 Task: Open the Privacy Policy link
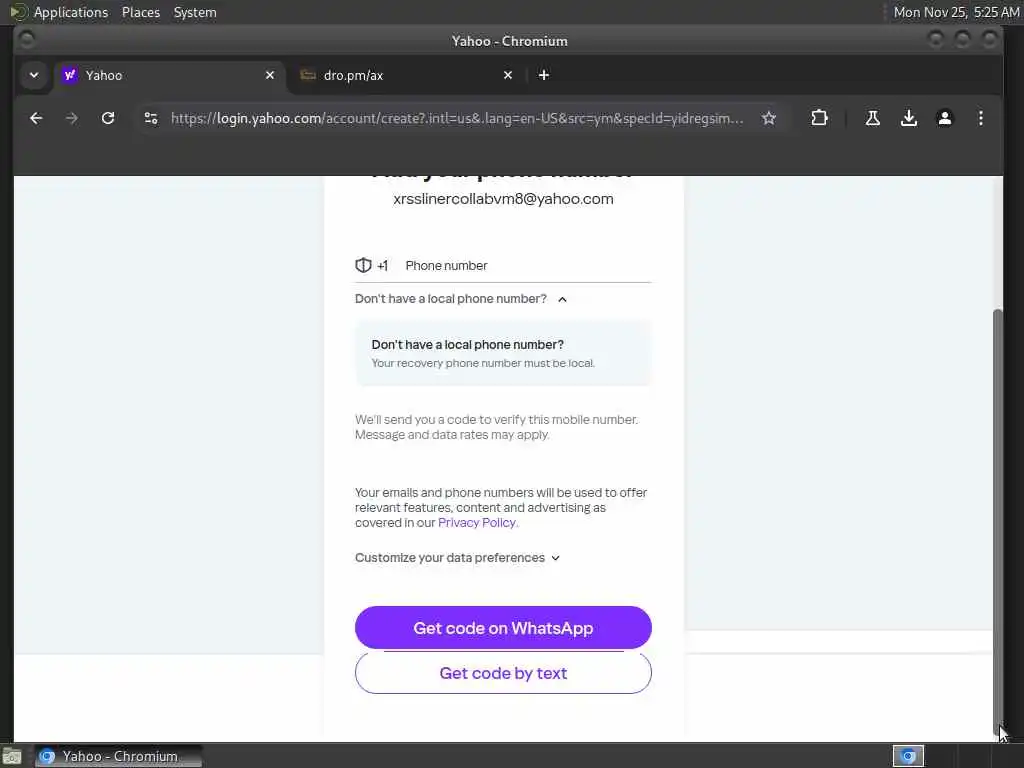click(477, 522)
